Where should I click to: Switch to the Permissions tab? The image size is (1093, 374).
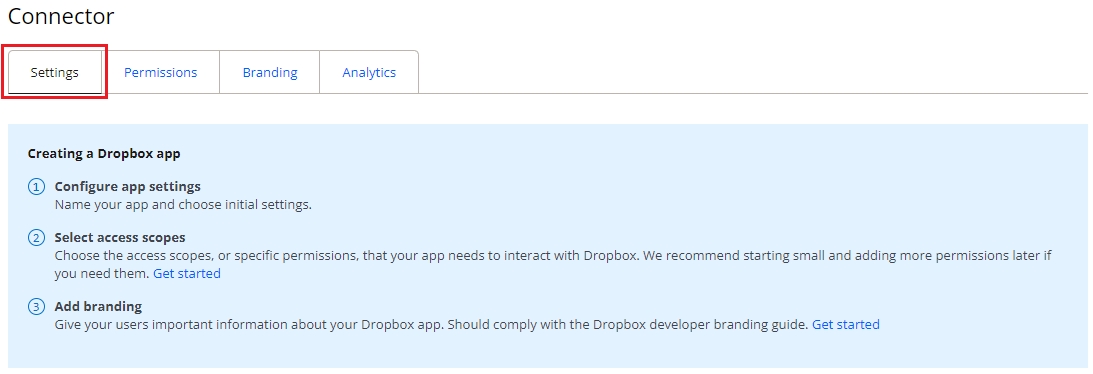160,72
